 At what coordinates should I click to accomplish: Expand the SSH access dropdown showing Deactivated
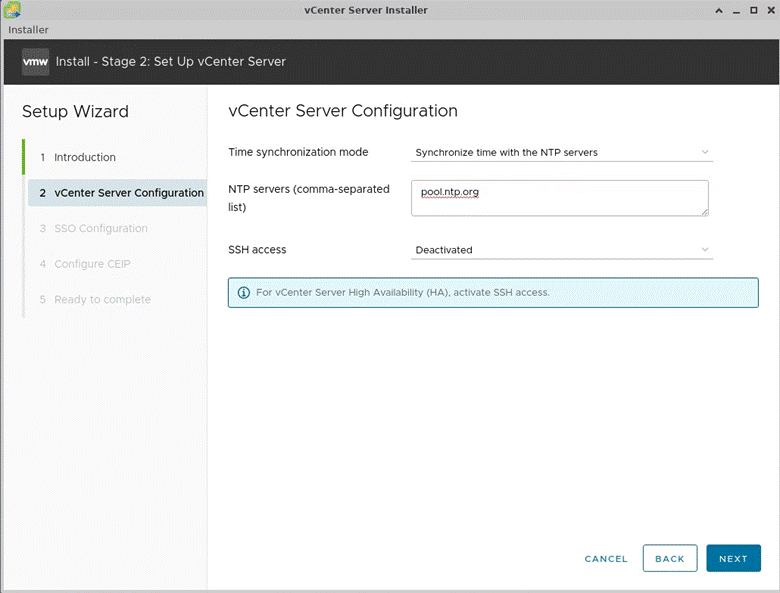(562, 250)
